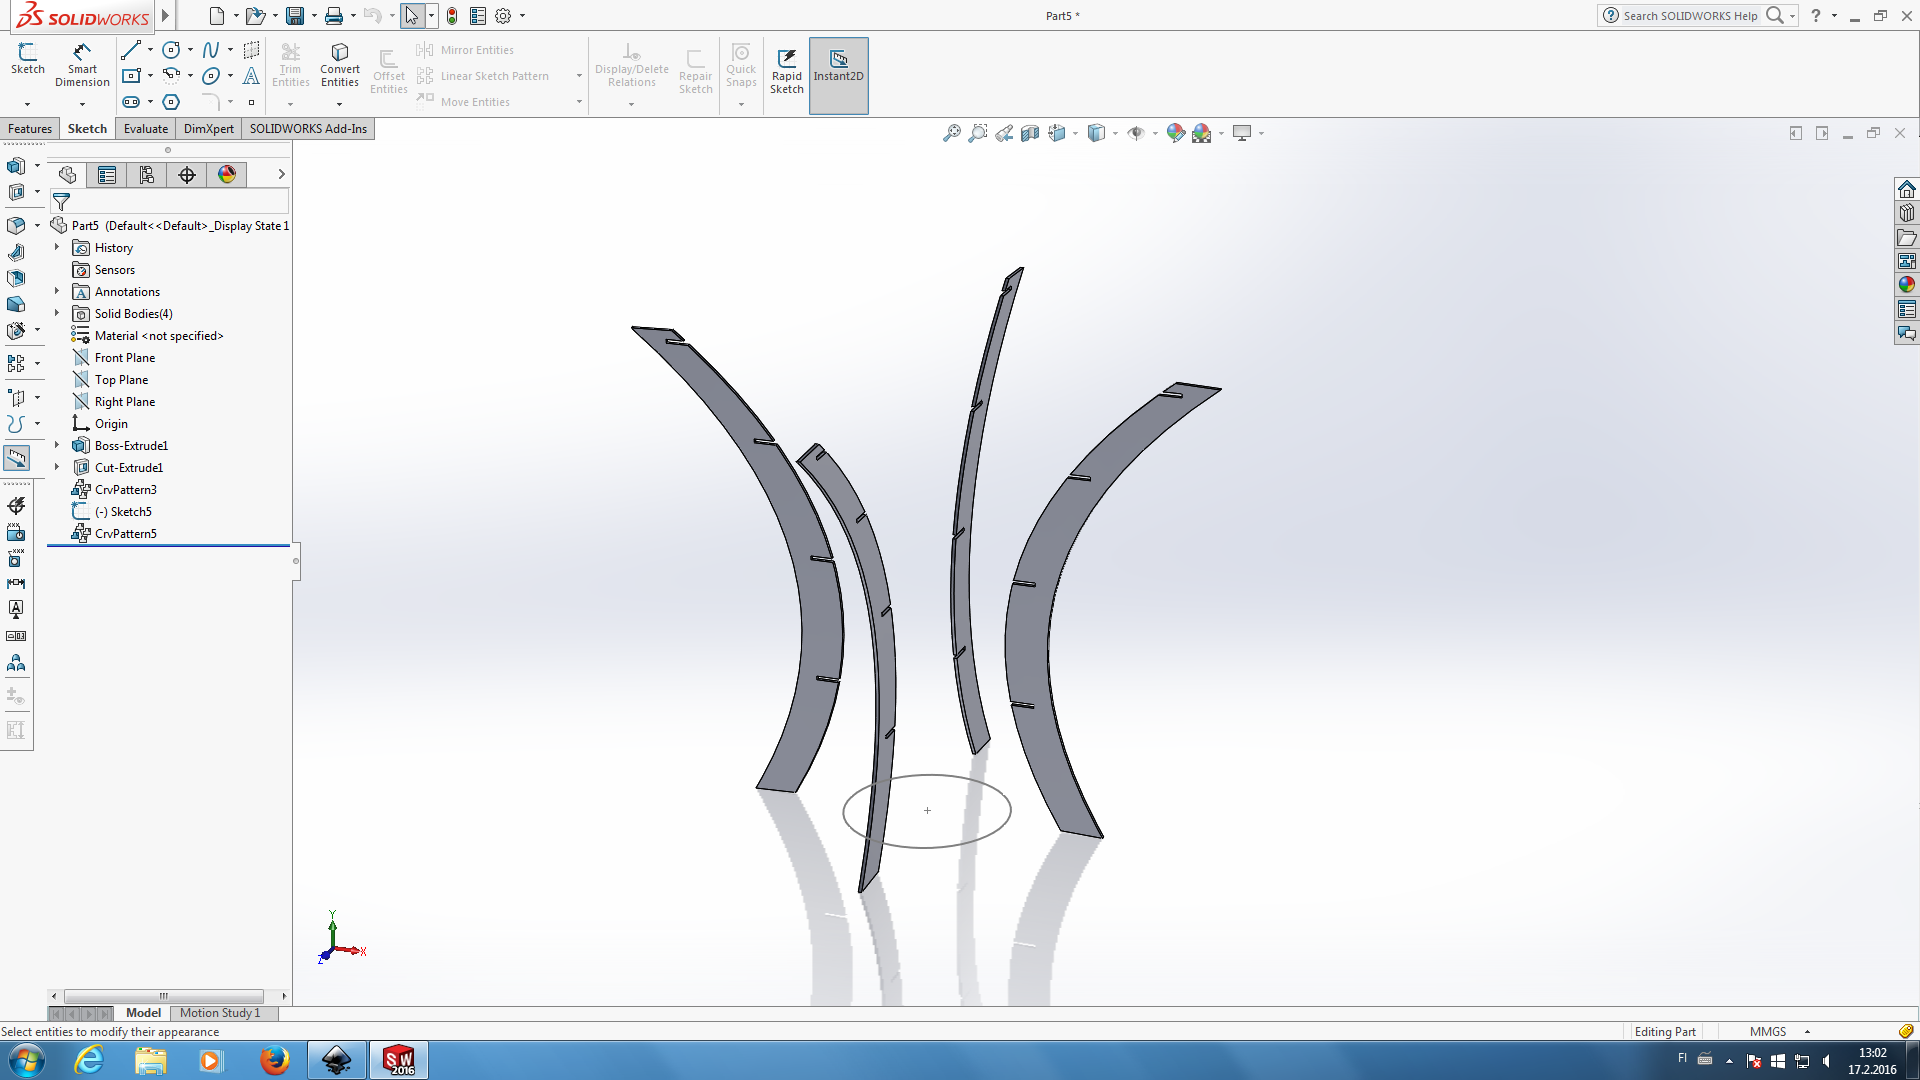Screen dimensions: 1920x1080
Task: Click the Save icon
Action: point(295,16)
